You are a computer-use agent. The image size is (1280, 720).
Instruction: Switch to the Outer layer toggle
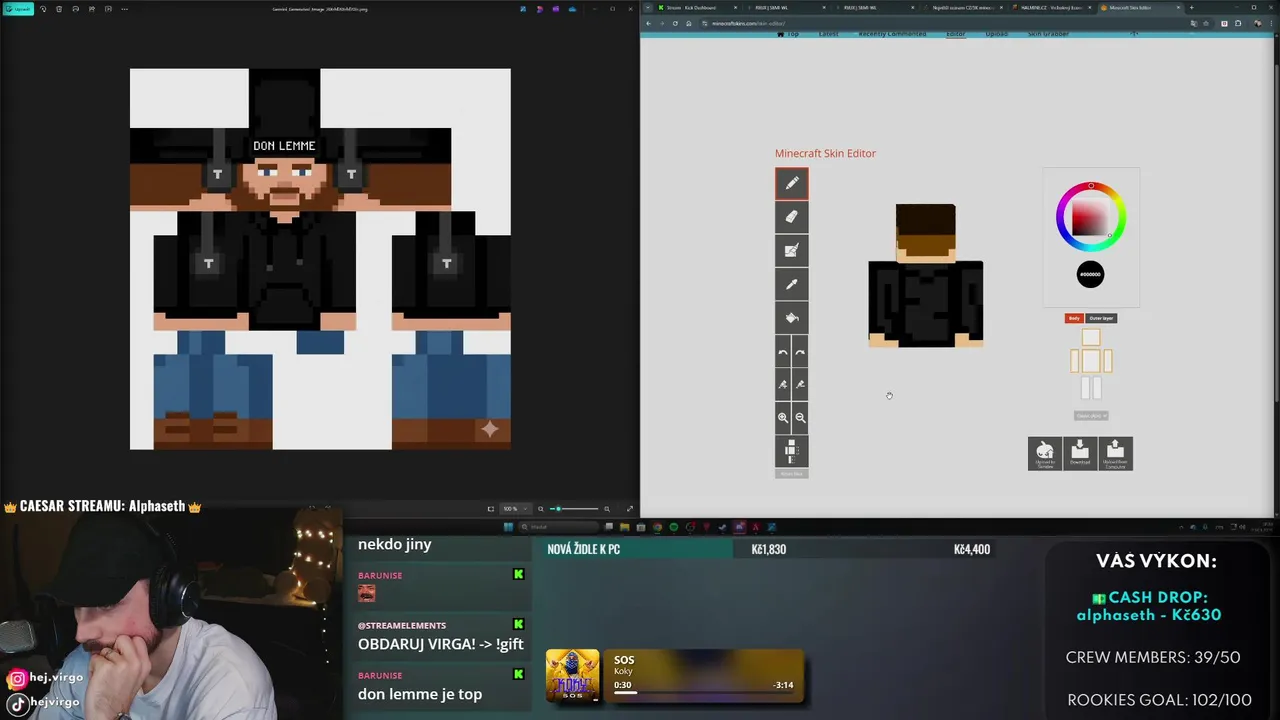(x=1101, y=318)
